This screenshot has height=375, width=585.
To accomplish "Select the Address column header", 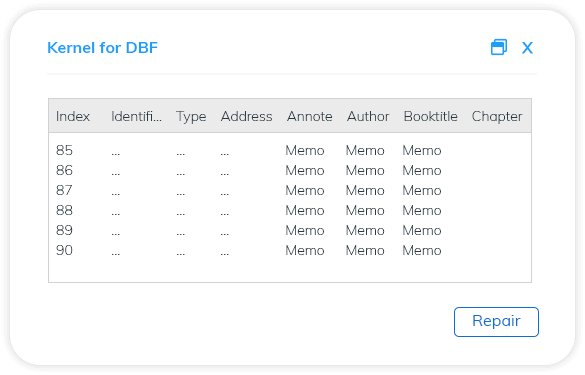I will (246, 116).
